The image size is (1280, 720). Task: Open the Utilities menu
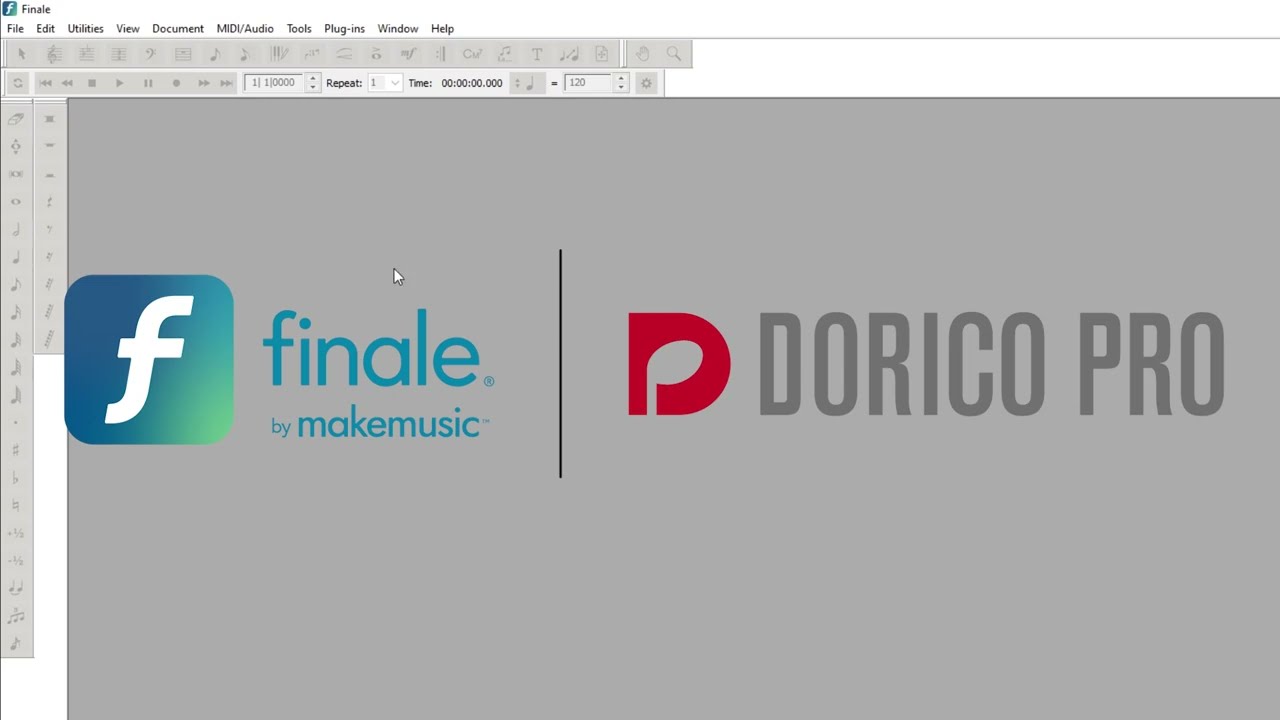[x=85, y=28]
